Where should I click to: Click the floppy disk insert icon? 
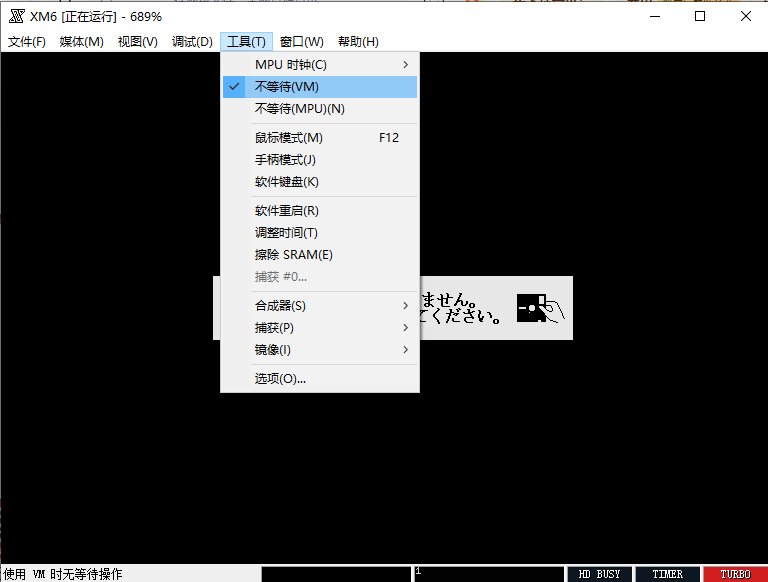tap(540, 308)
